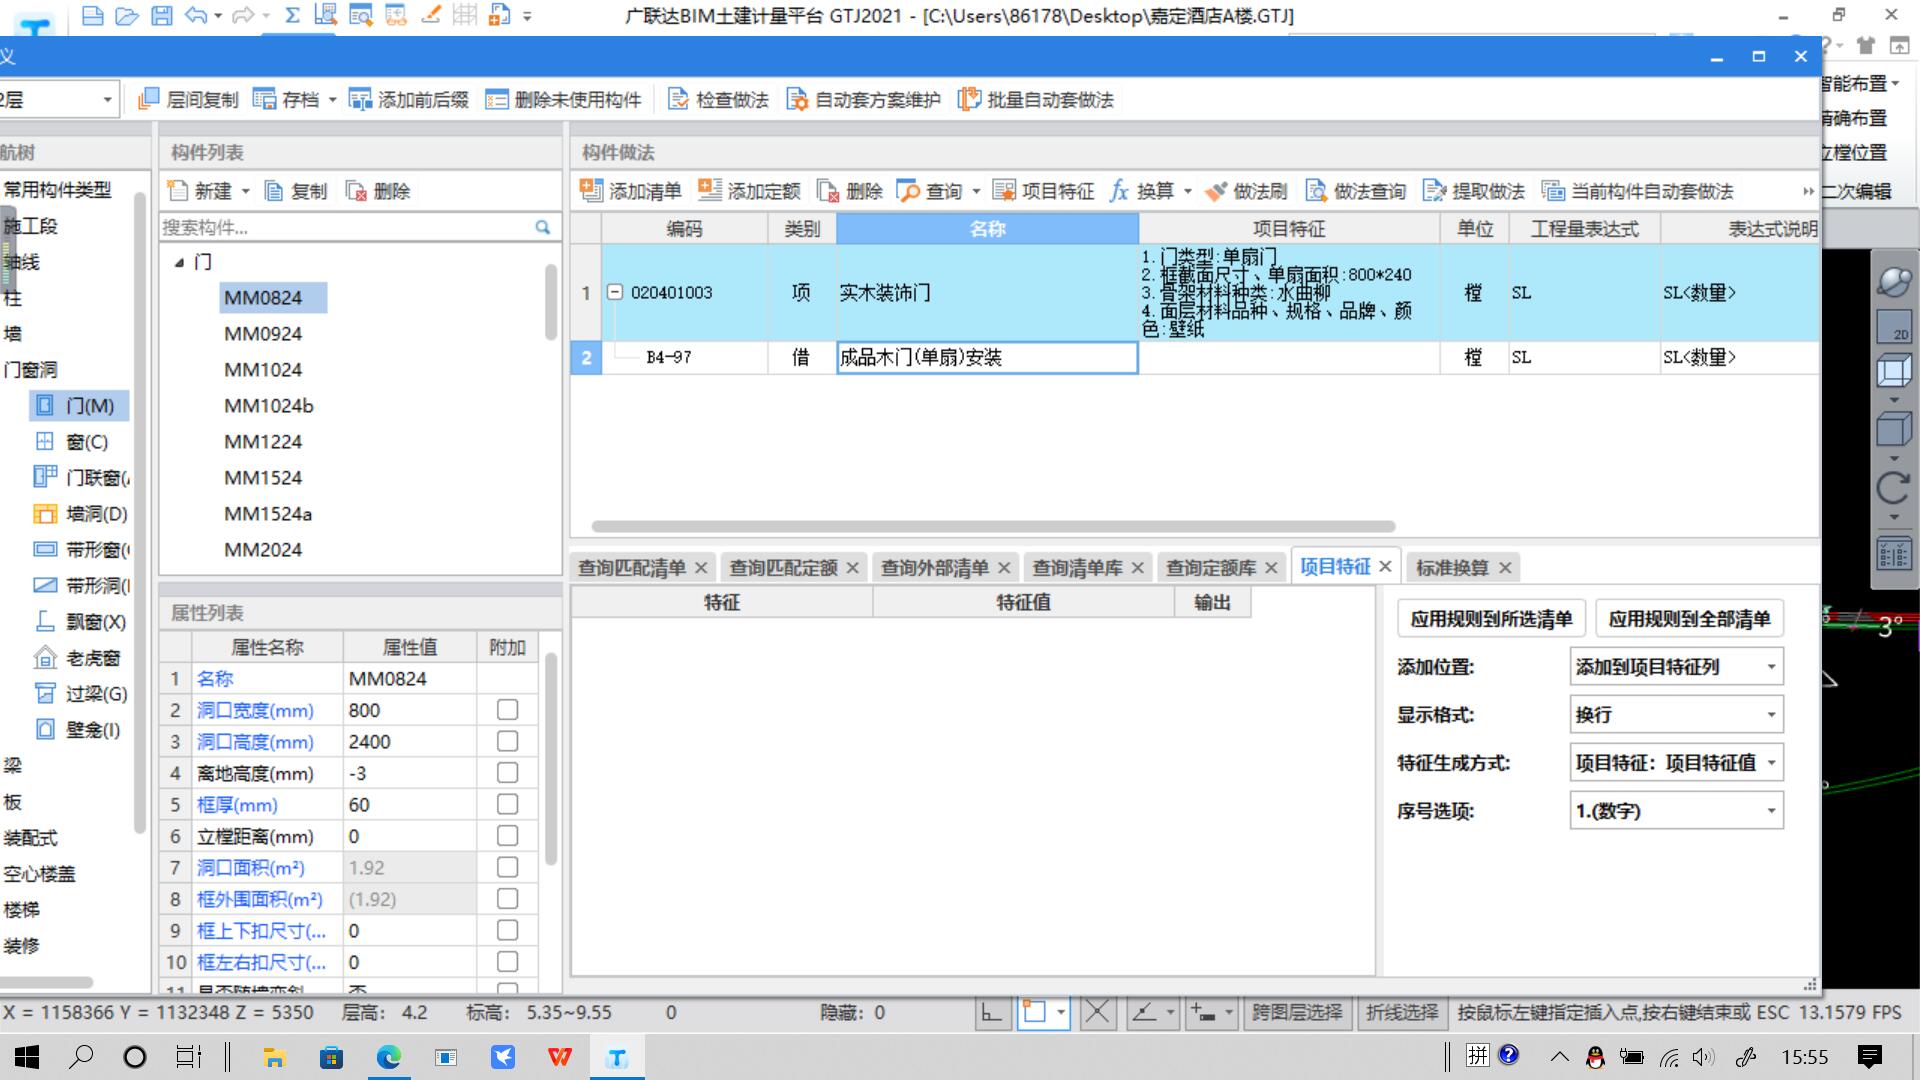The image size is (1920, 1080).
Task: Open the 序号选项 dropdown
Action: 1676,811
